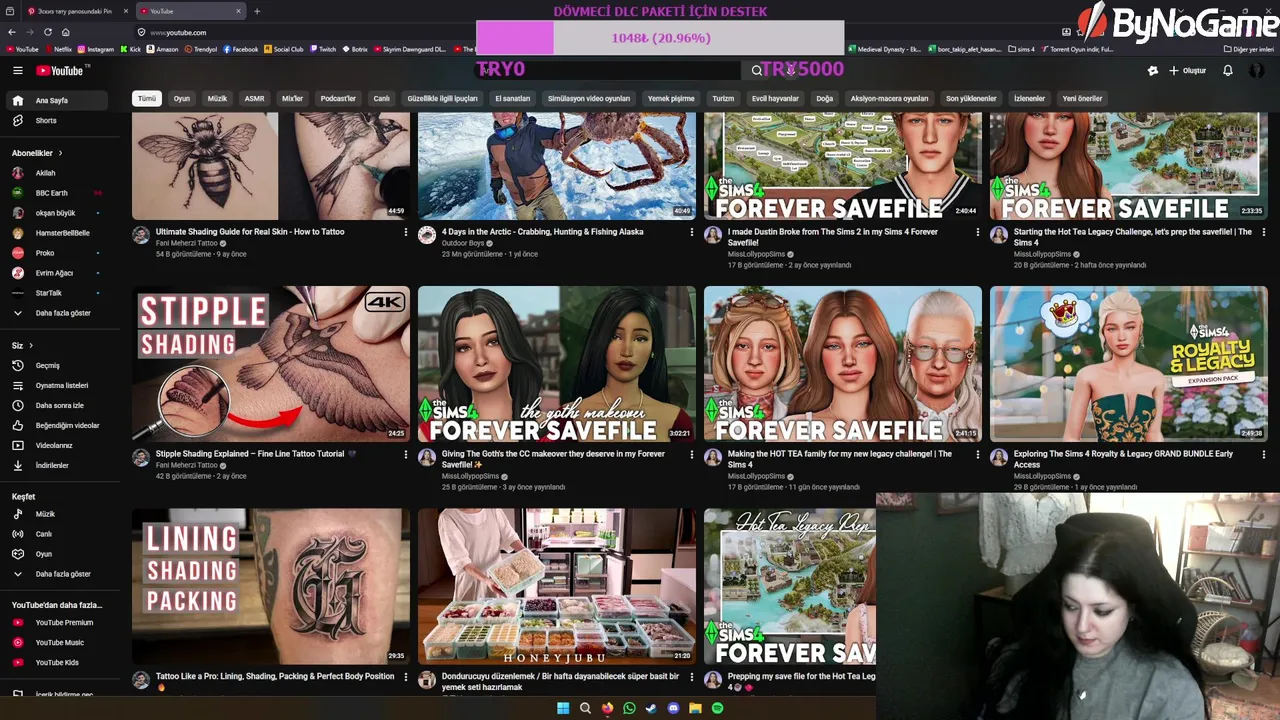Select the Podcast'ler filter chip
Screen dimensions: 1280x720
(338, 99)
